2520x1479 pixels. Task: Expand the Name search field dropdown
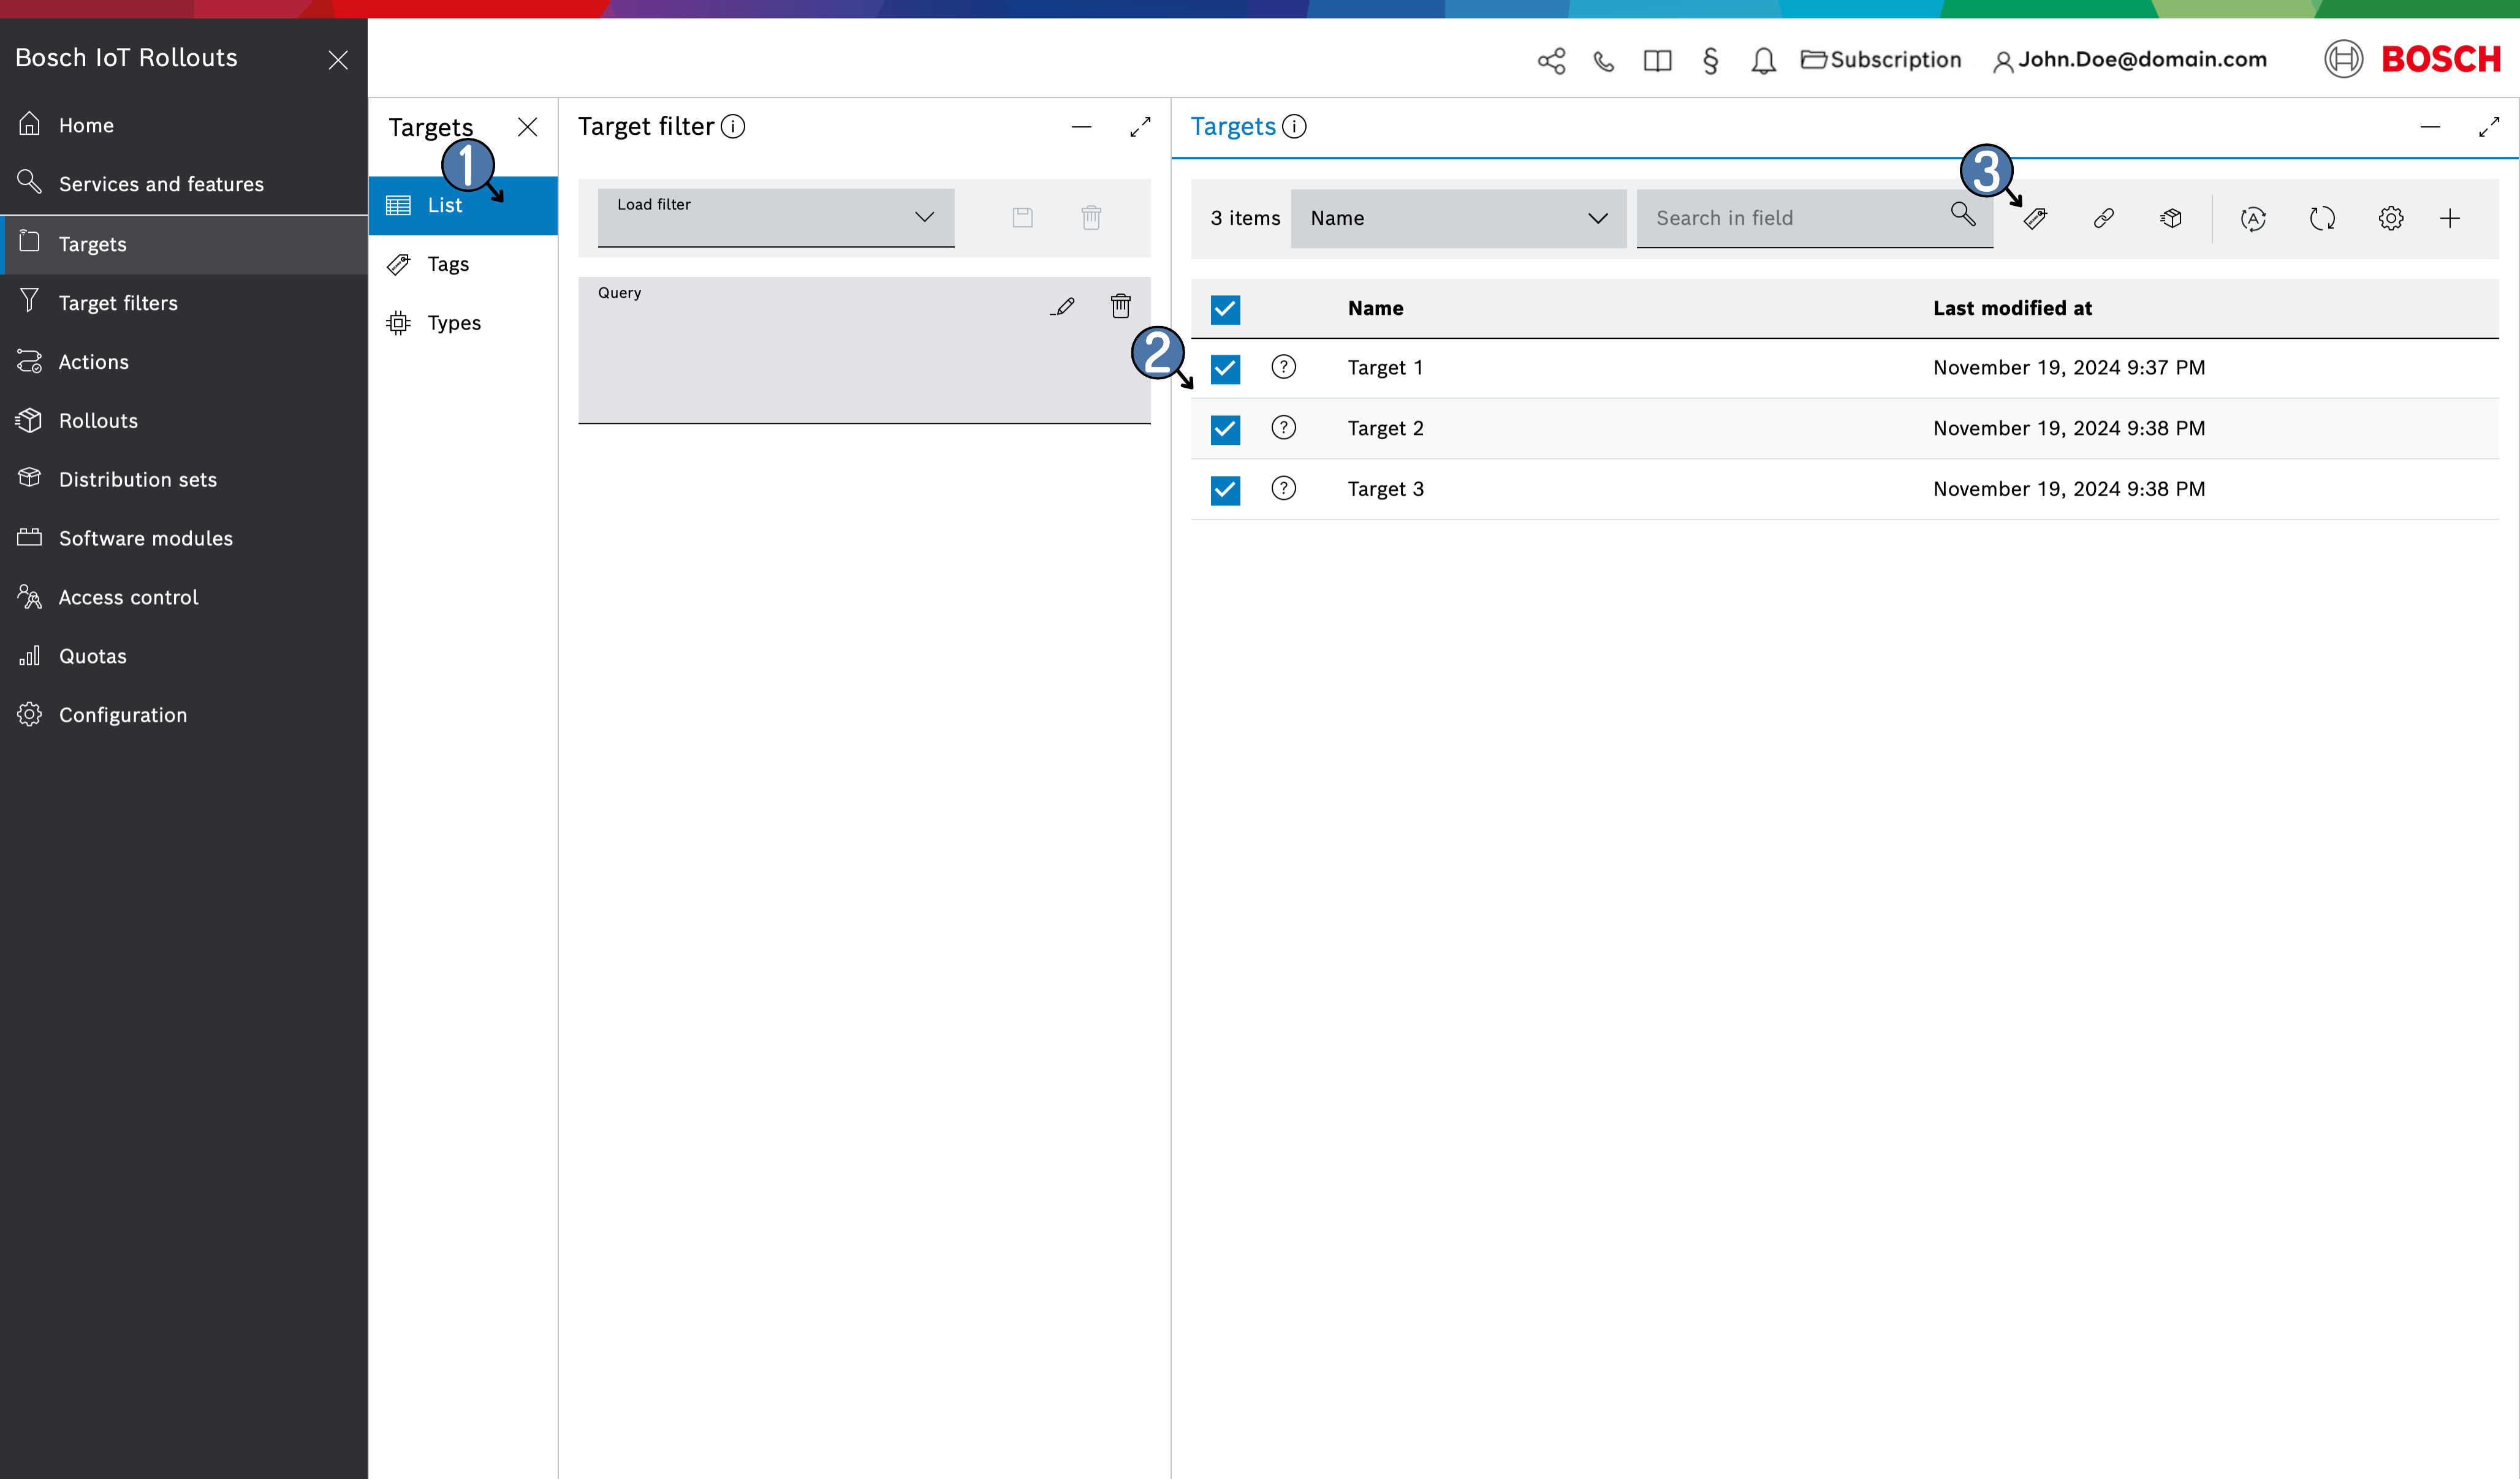click(x=1457, y=218)
